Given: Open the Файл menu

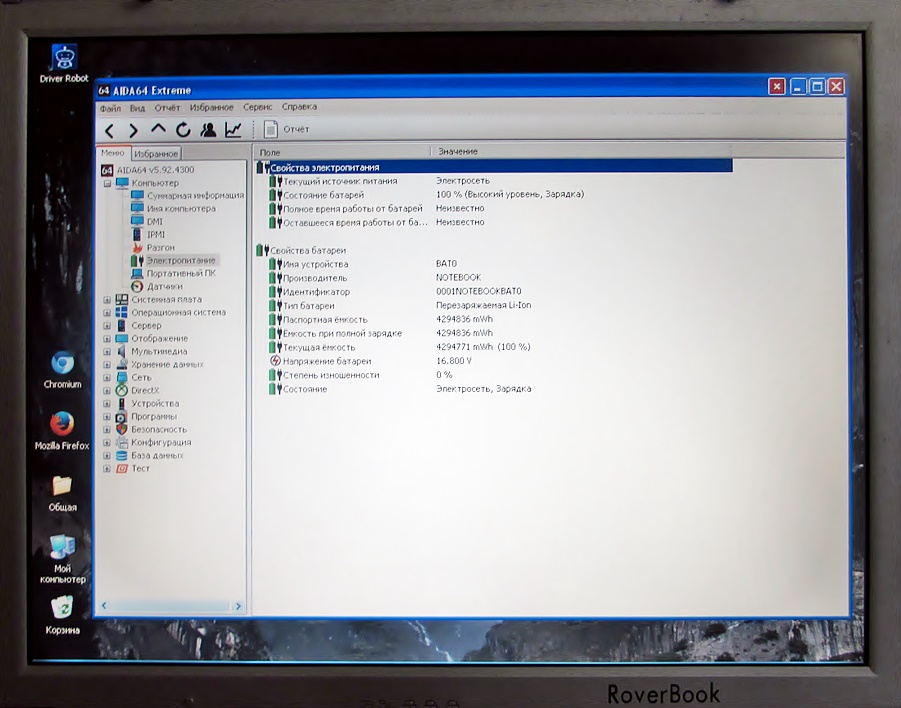Looking at the screenshot, I should (110, 107).
